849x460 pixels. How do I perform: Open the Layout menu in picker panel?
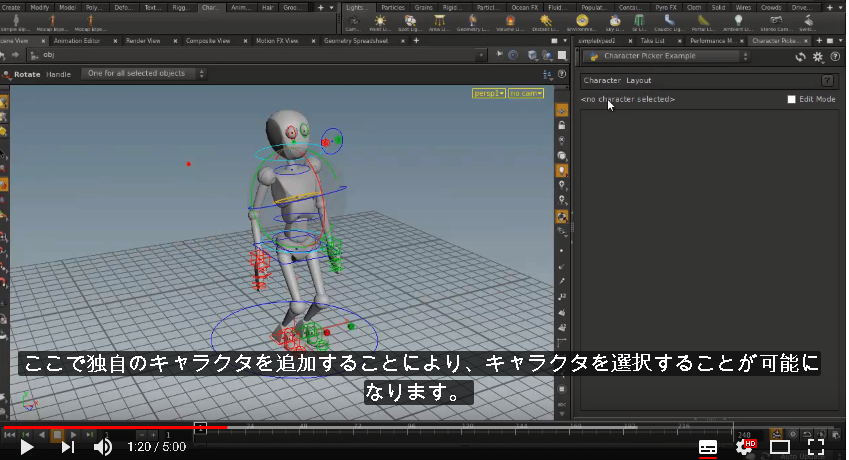click(638, 81)
